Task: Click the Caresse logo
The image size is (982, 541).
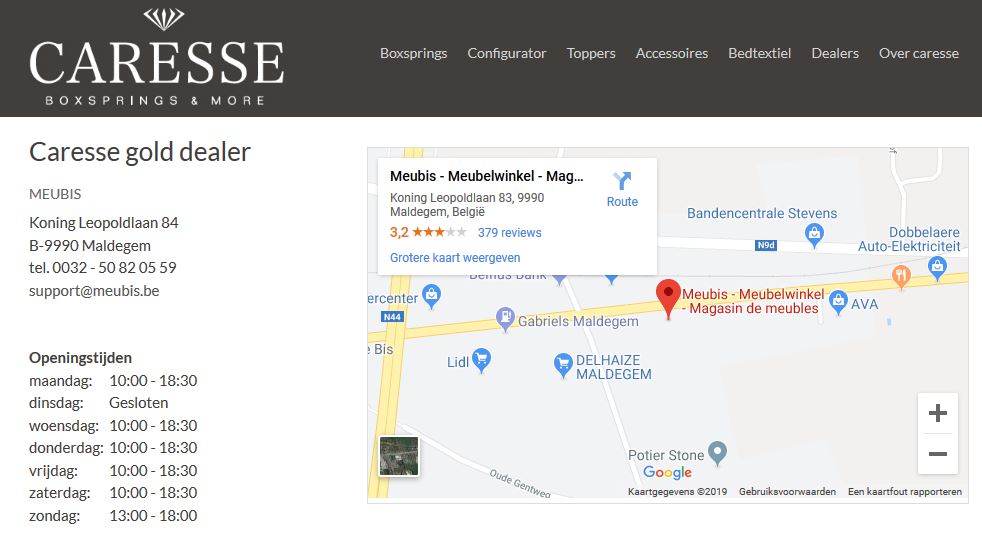Action: click(157, 58)
